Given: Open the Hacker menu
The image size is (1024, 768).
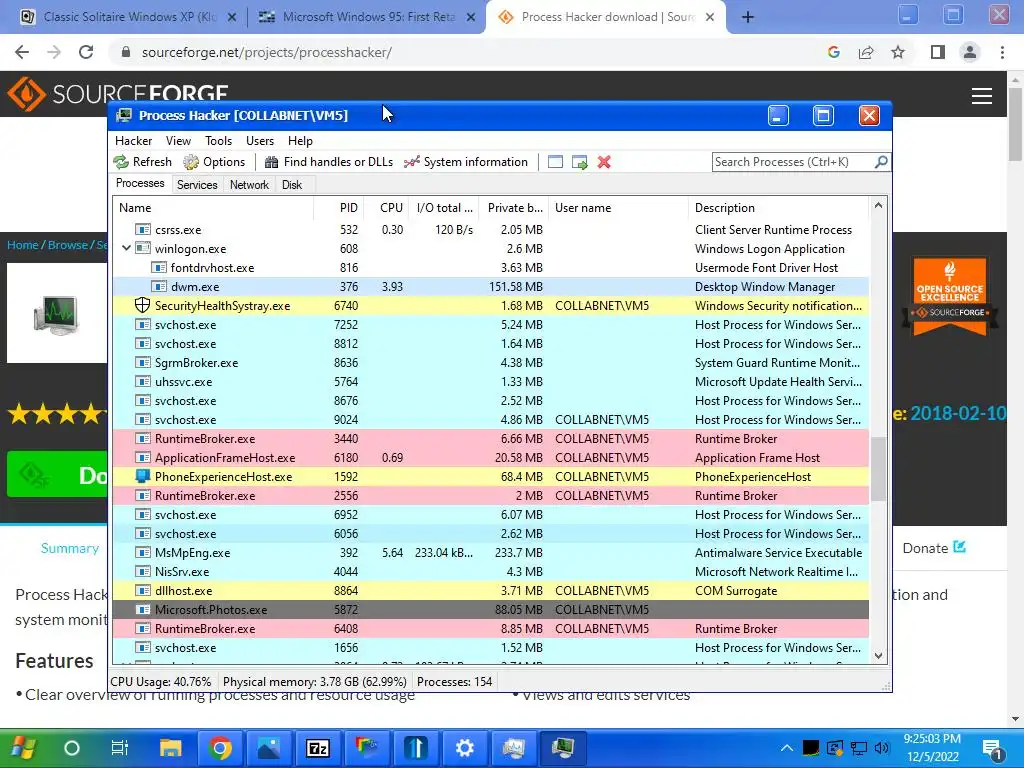Looking at the screenshot, I should click(133, 141).
